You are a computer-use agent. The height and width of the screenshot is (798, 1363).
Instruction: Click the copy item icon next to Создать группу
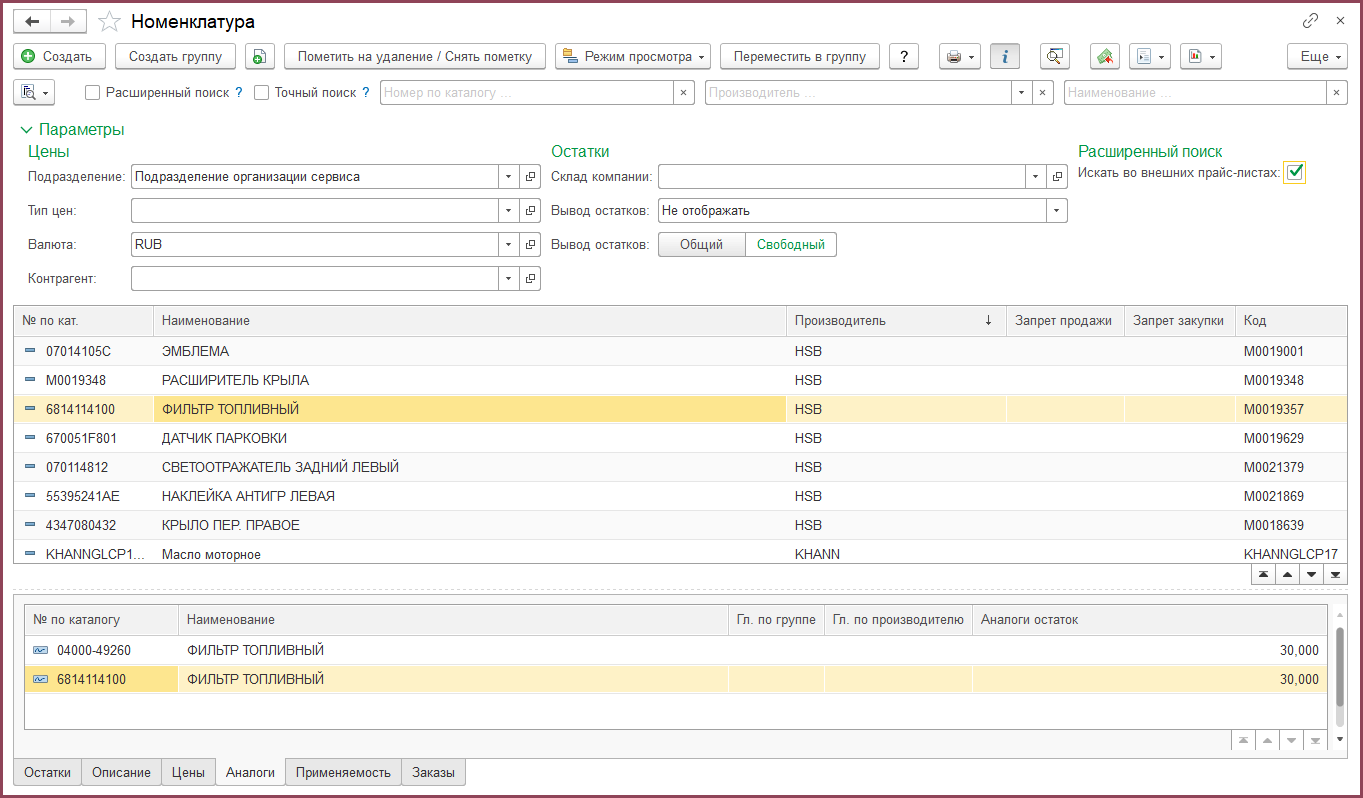coord(259,57)
